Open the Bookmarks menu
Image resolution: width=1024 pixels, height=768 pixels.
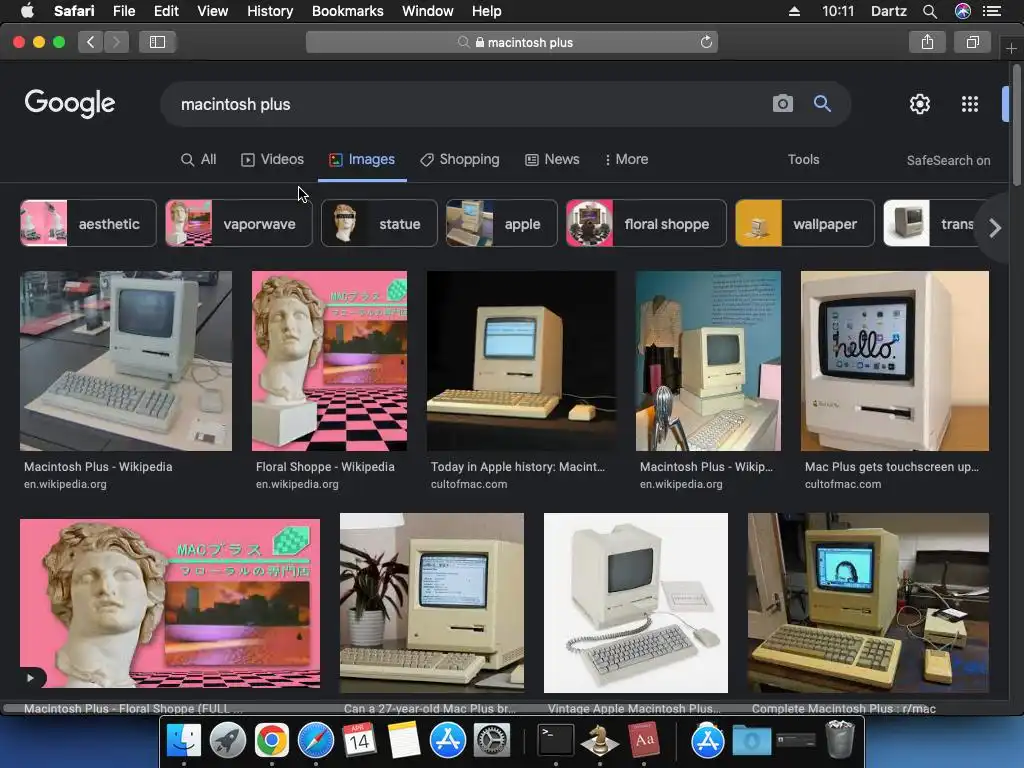pos(347,11)
